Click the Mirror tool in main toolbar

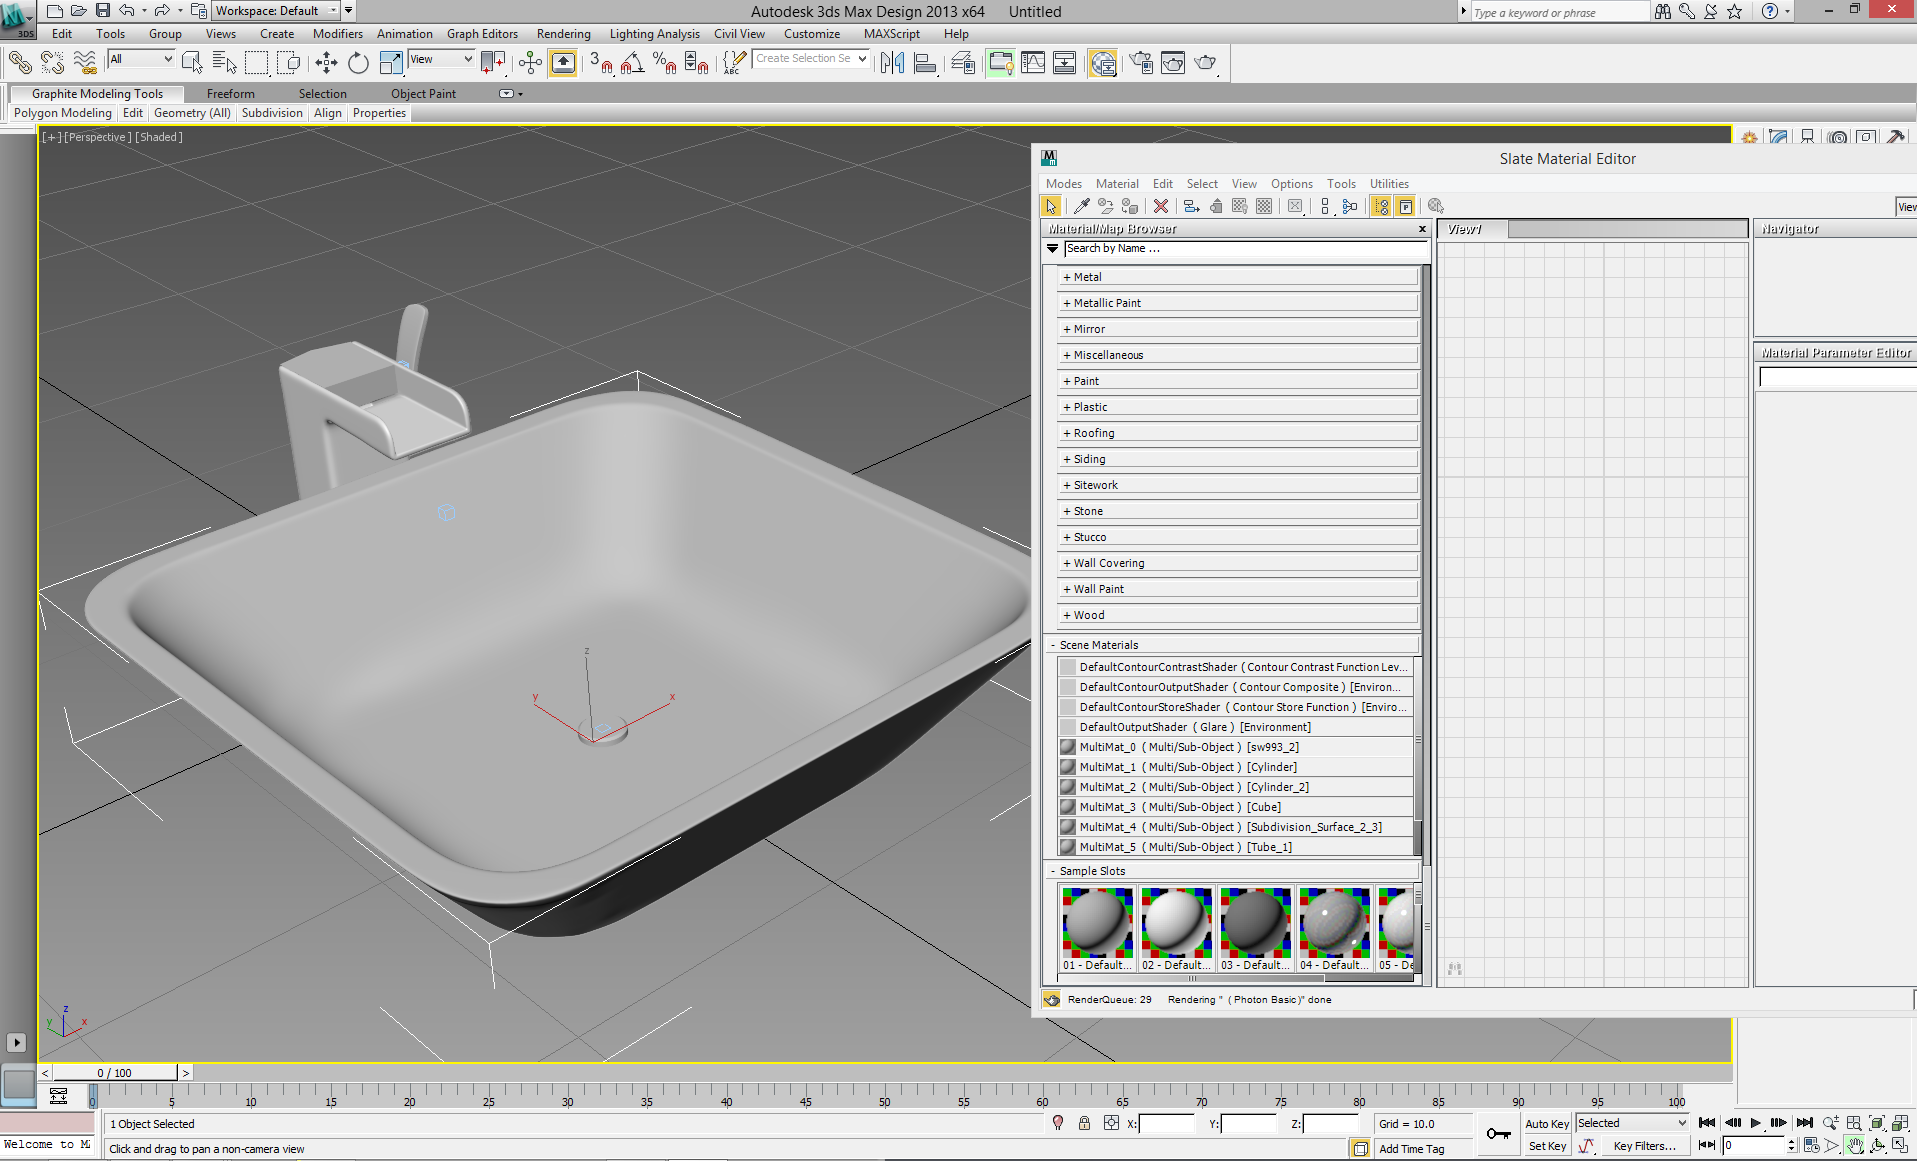pos(892,63)
